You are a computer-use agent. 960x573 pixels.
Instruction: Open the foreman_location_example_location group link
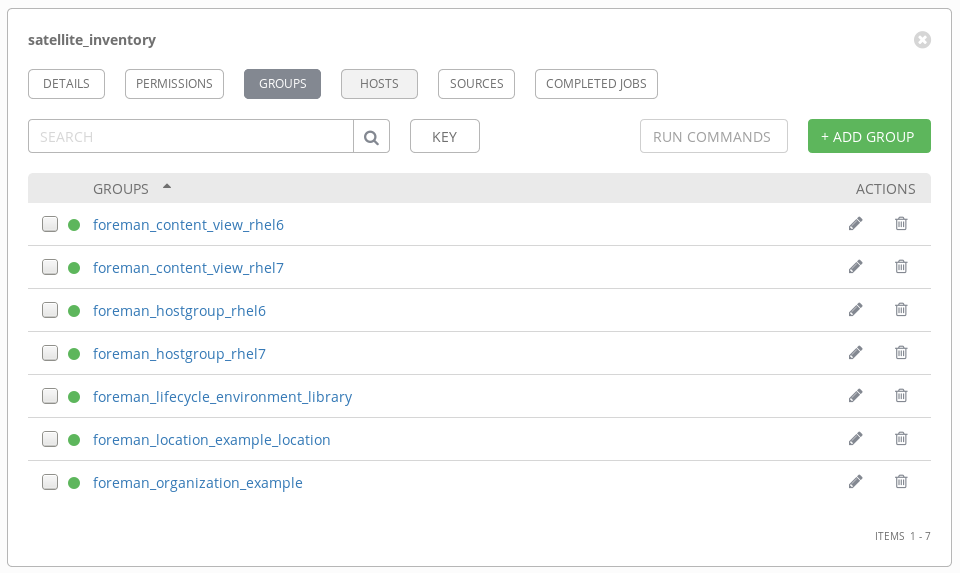[x=211, y=440]
